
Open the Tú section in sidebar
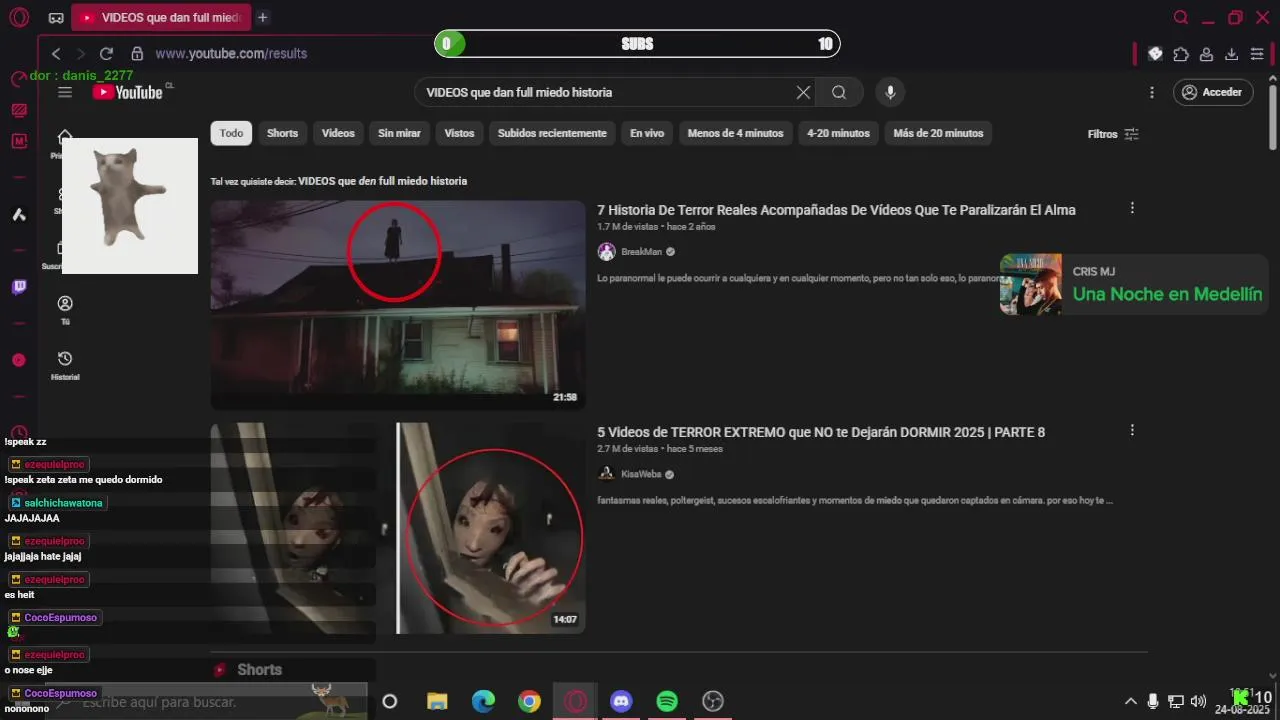point(65,310)
